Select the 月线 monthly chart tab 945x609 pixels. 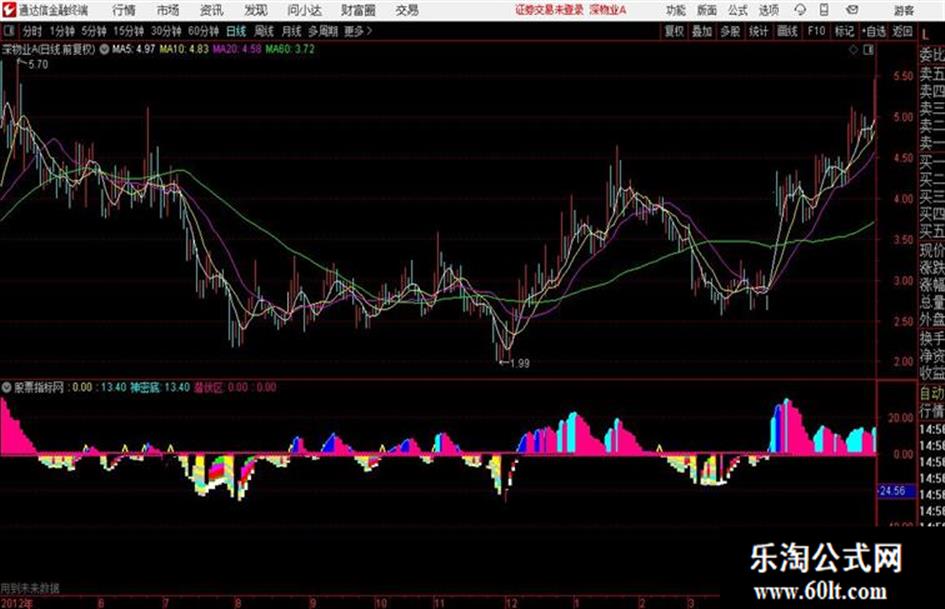click(291, 31)
